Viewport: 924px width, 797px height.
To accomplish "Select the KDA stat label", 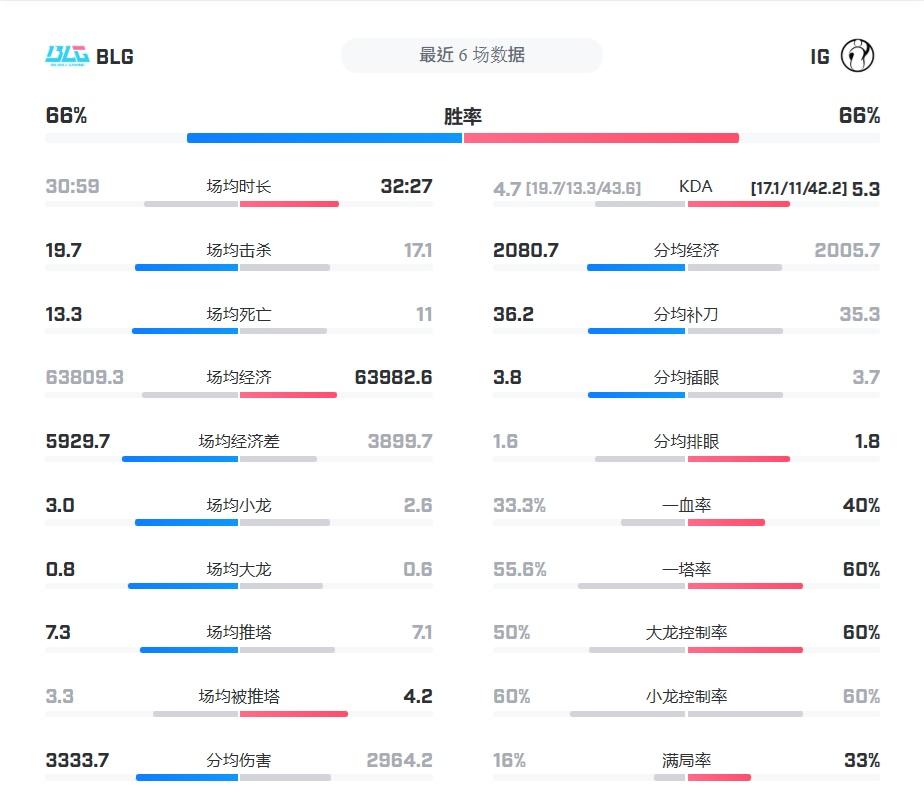I will coord(695,187).
